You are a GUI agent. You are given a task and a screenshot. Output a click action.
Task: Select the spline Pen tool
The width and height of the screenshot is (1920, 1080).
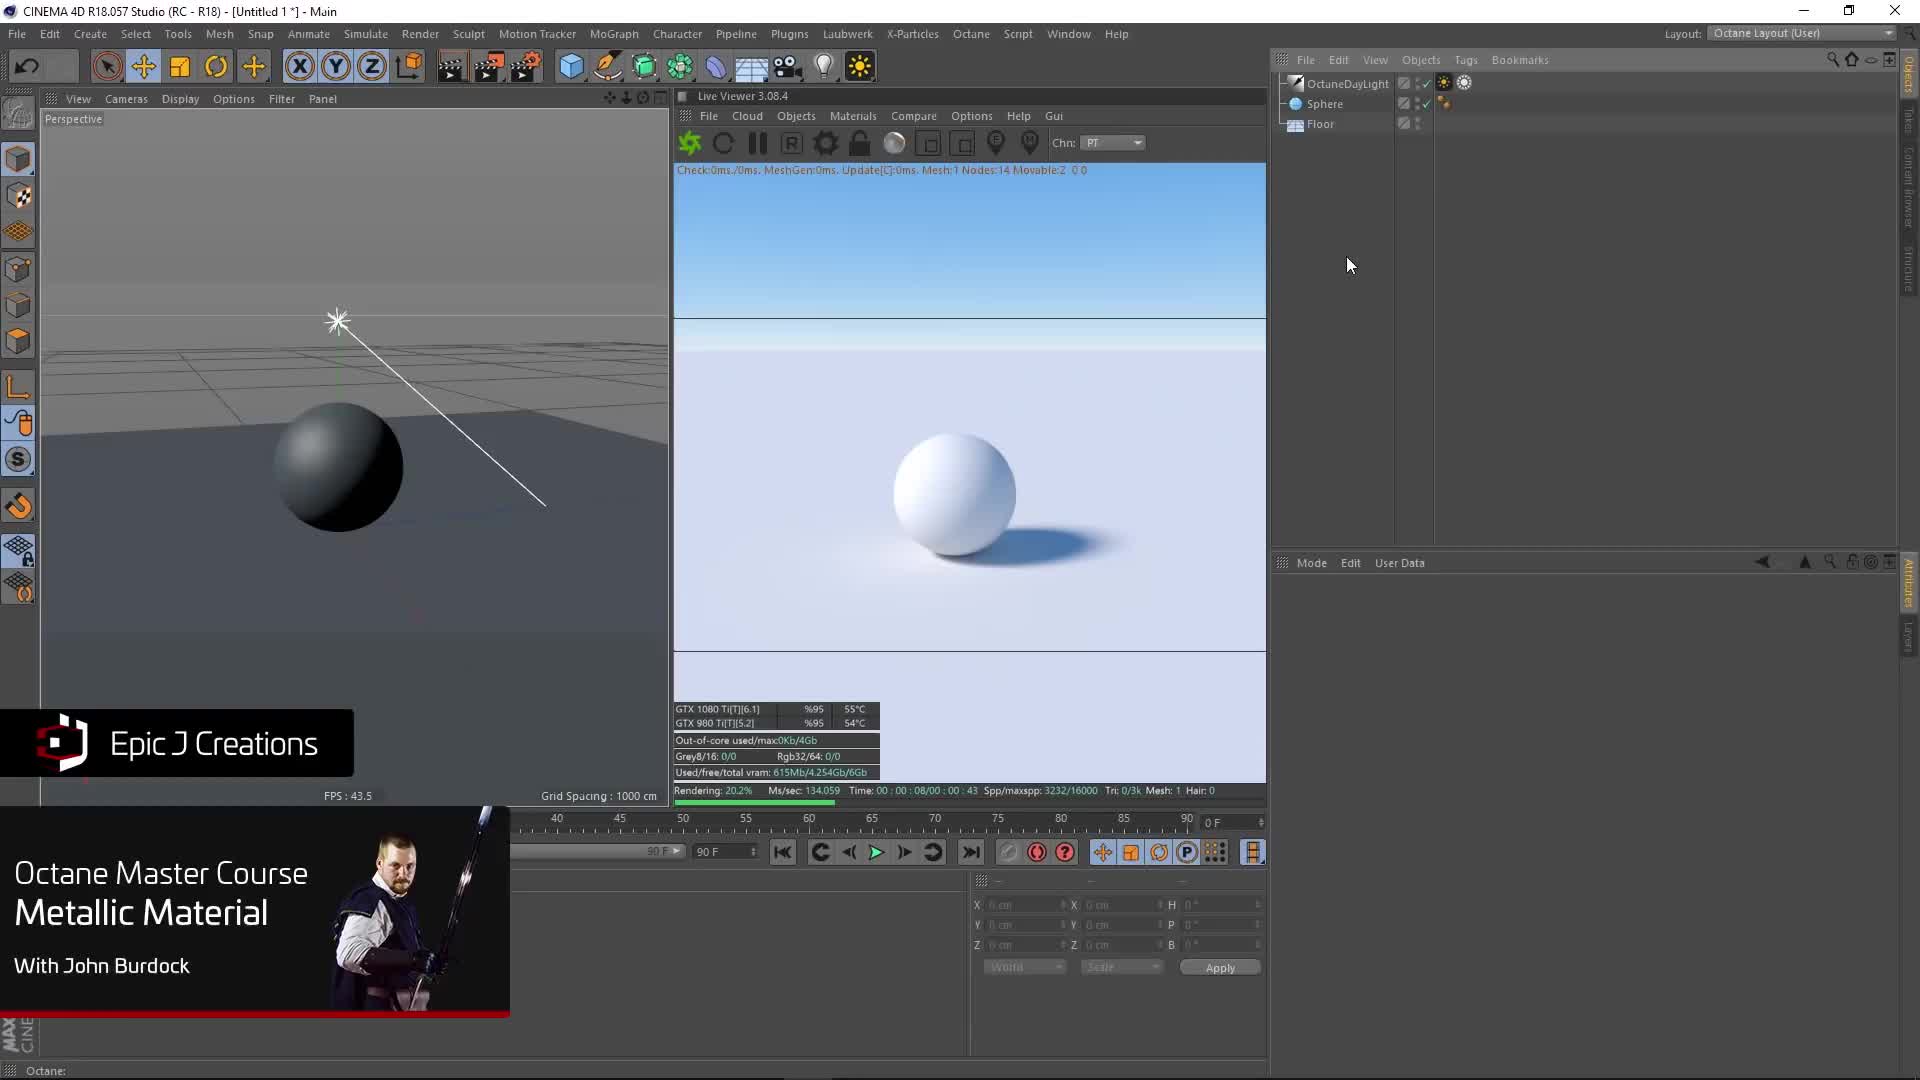click(x=608, y=67)
